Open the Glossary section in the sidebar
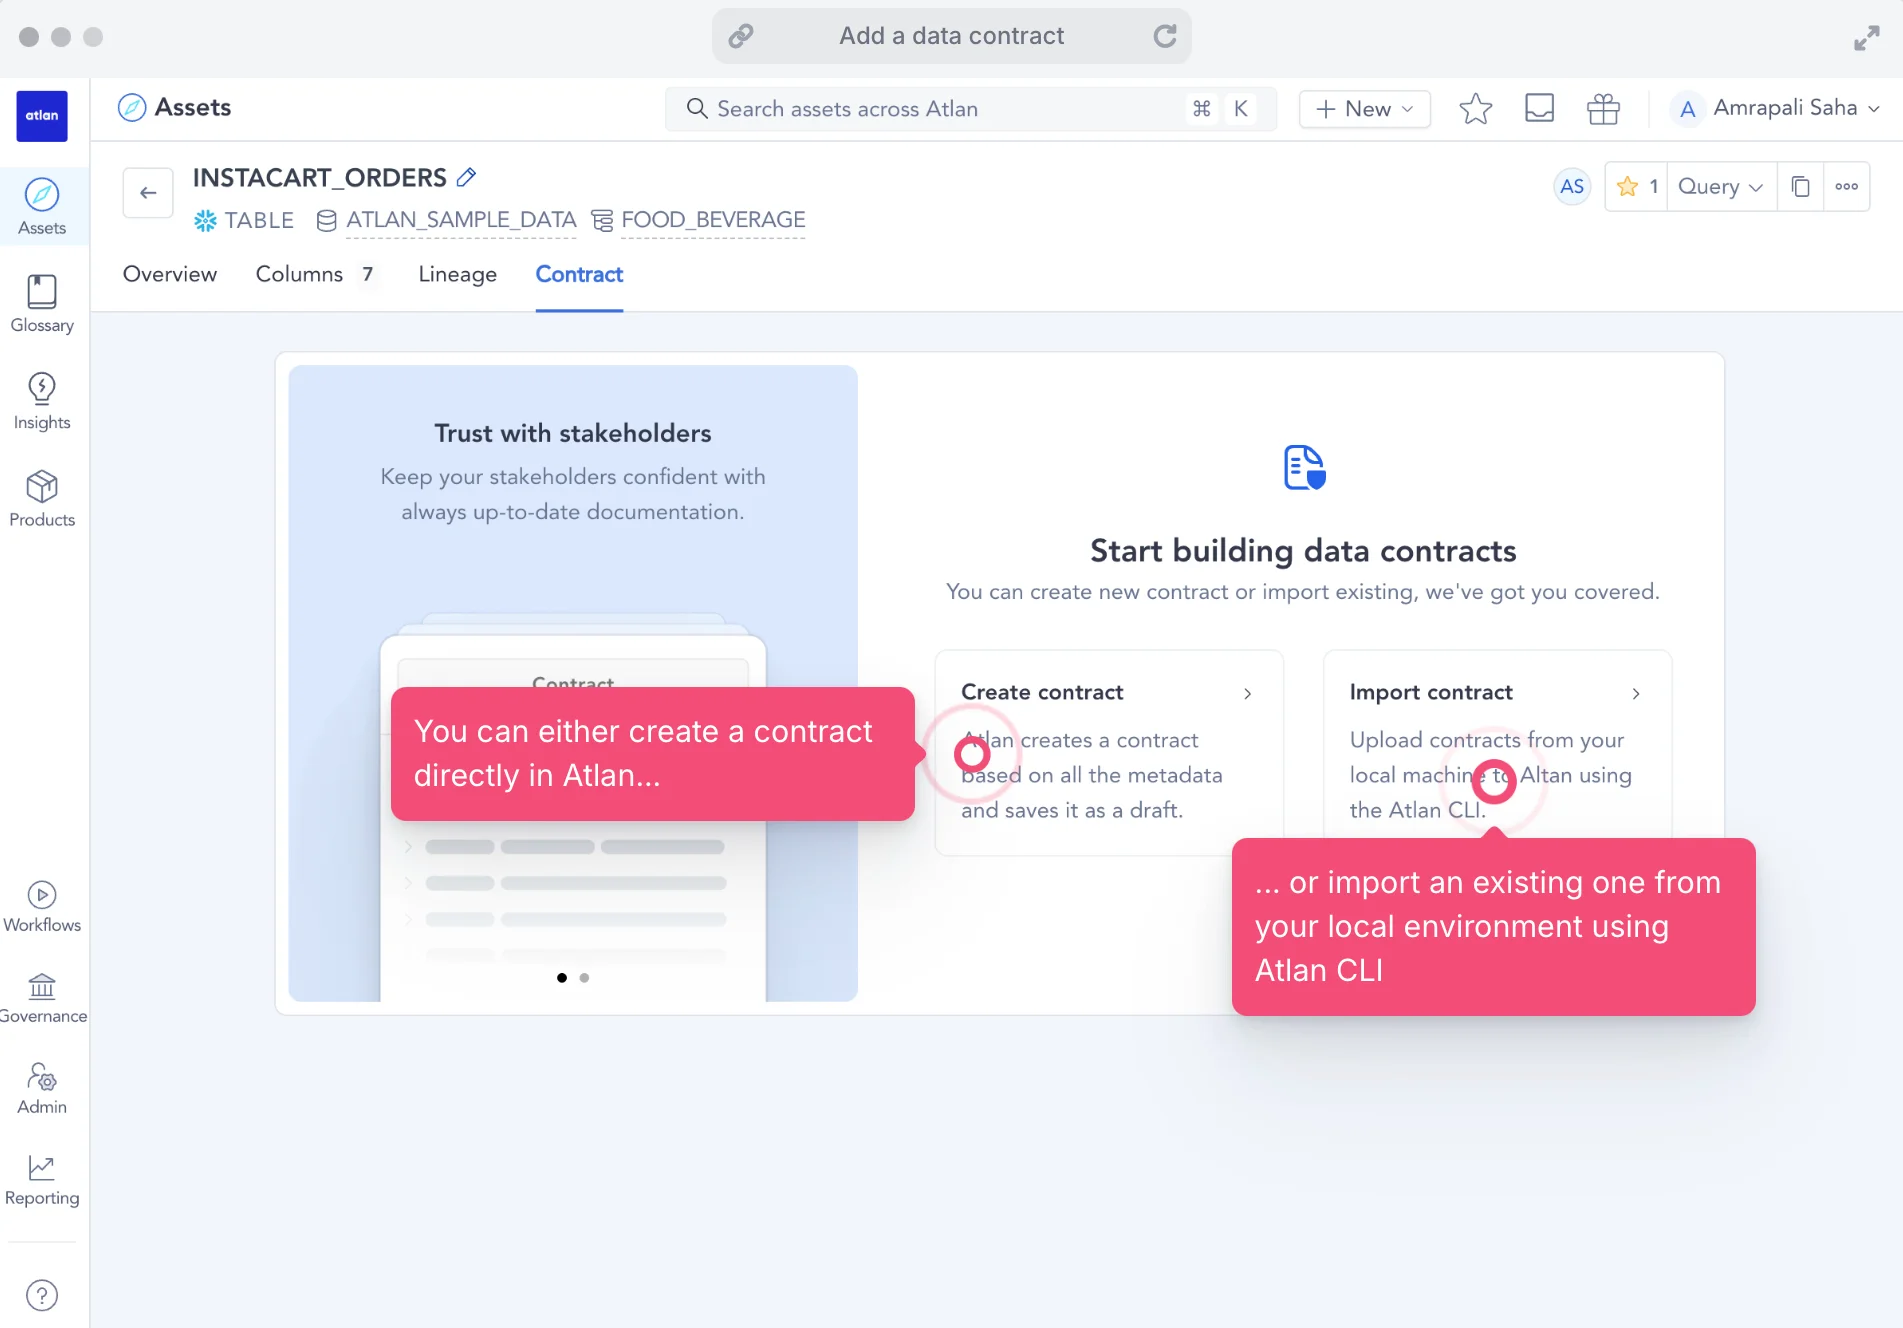1903x1328 pixels. pos(42,300)
